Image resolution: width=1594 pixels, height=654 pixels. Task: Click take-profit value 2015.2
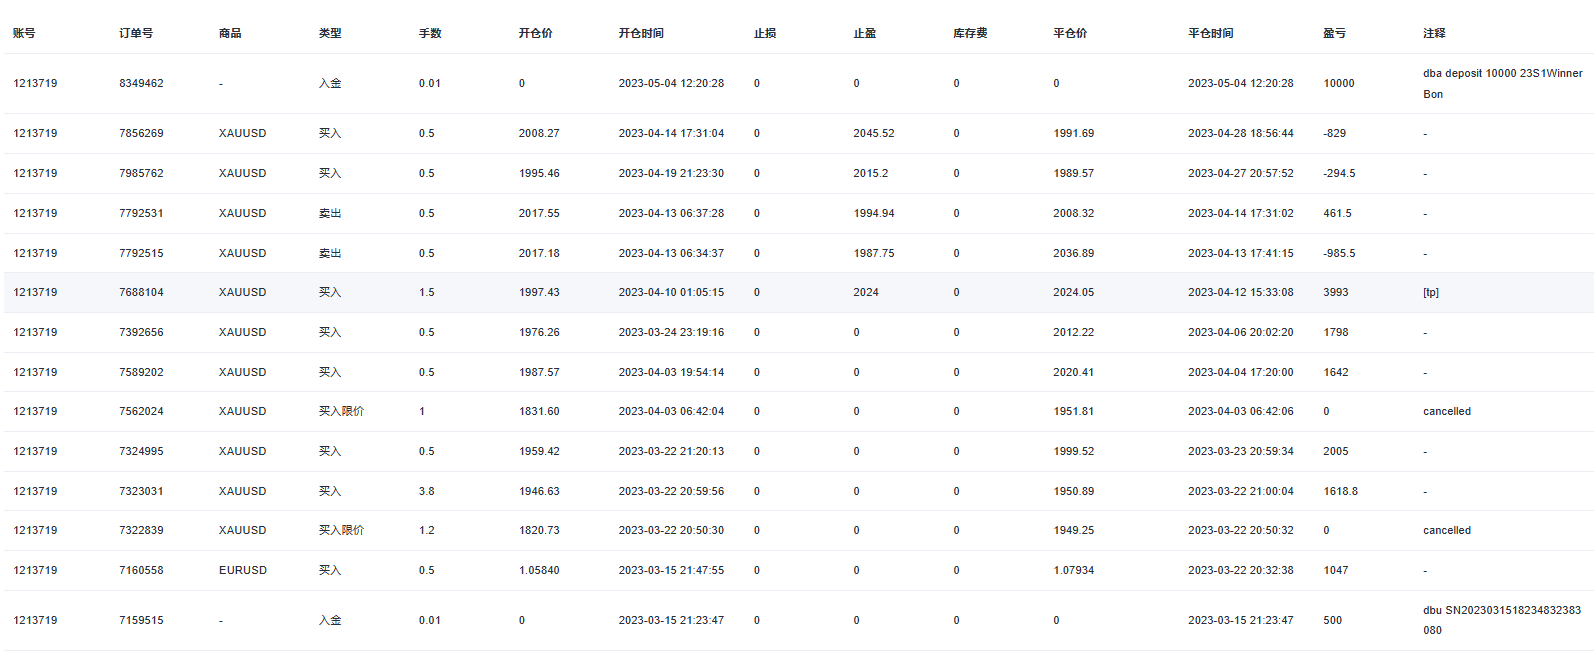pos(871,173)
